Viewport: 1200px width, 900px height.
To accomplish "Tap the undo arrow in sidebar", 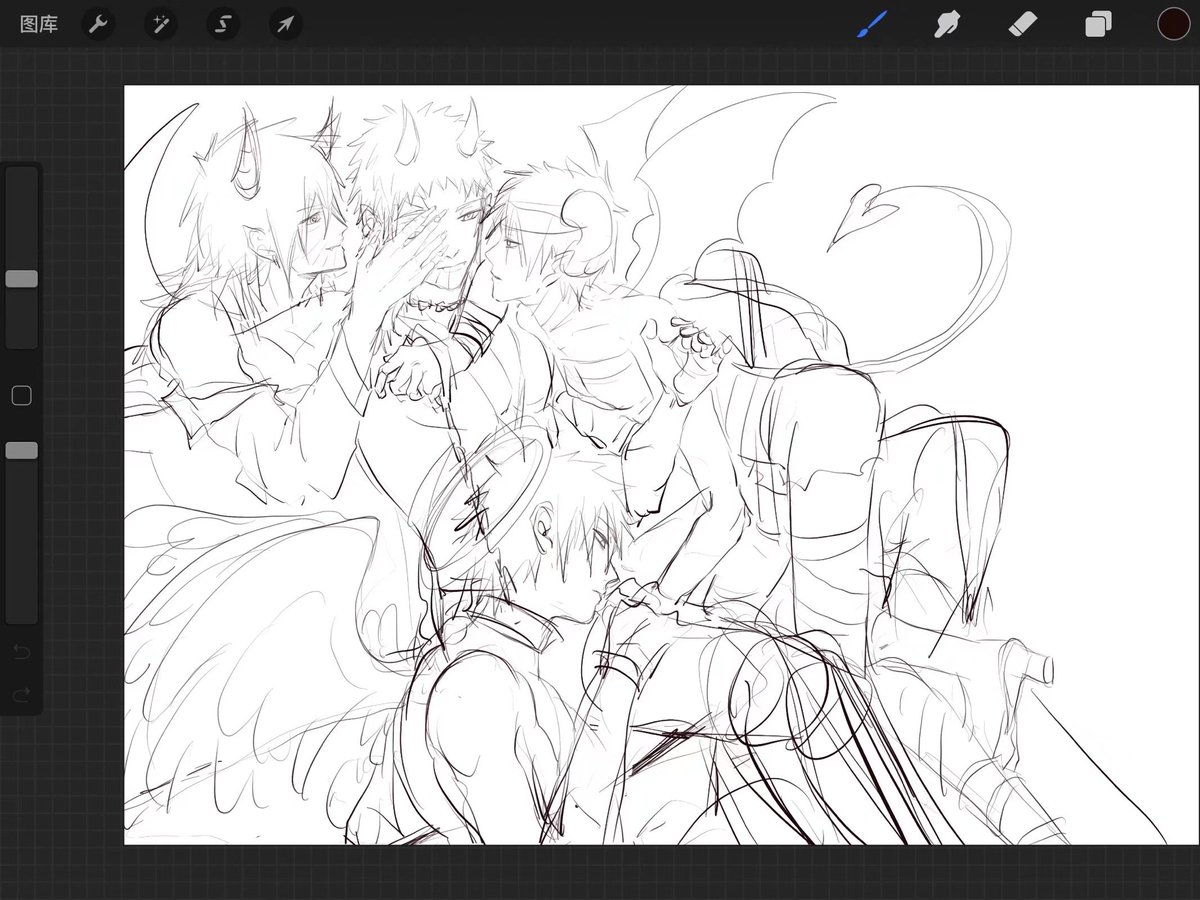I will pos(22,653).
